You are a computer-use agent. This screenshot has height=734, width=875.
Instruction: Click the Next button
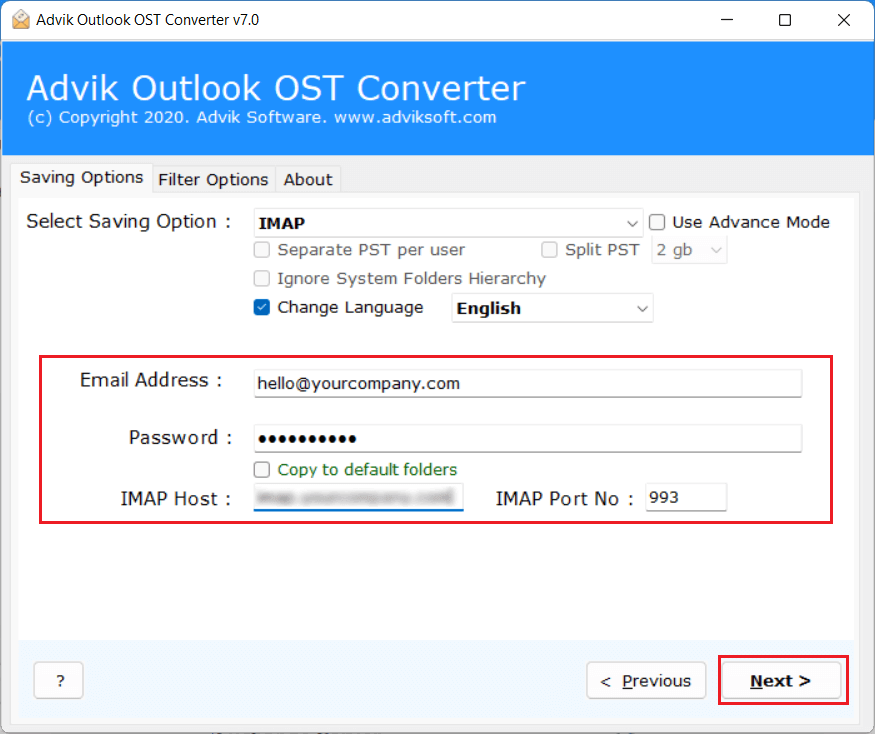(781, 680)
